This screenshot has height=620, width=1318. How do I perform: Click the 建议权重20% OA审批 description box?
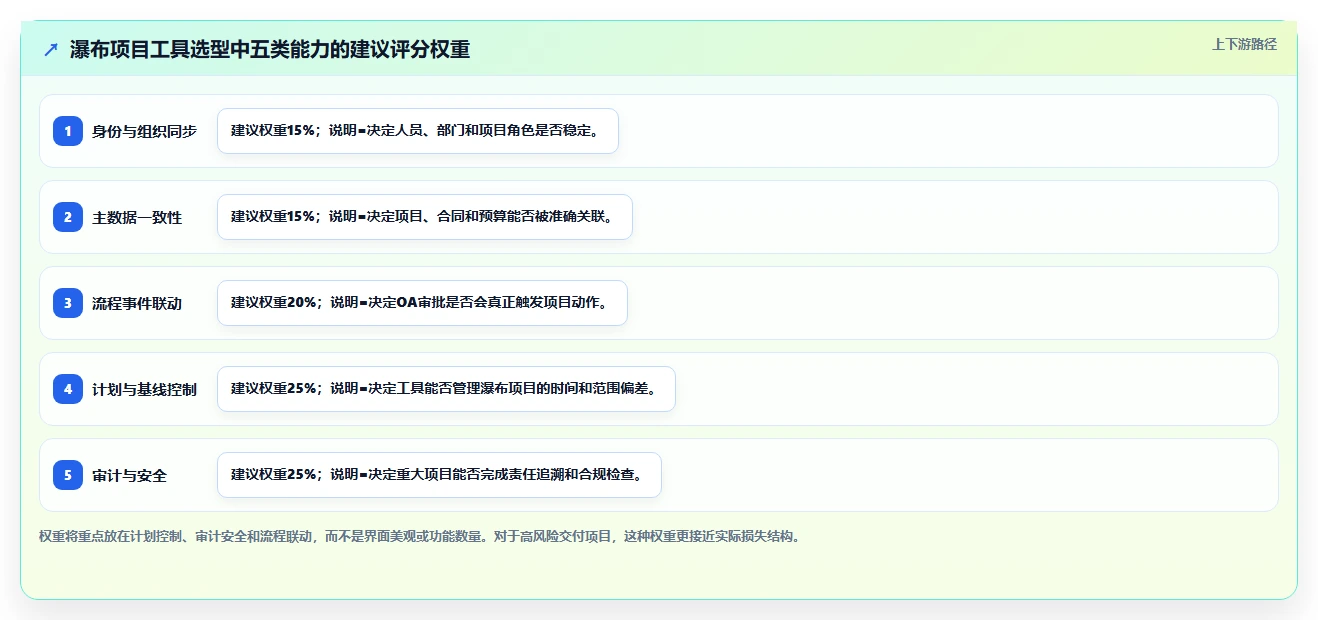(x=422, y=303)
